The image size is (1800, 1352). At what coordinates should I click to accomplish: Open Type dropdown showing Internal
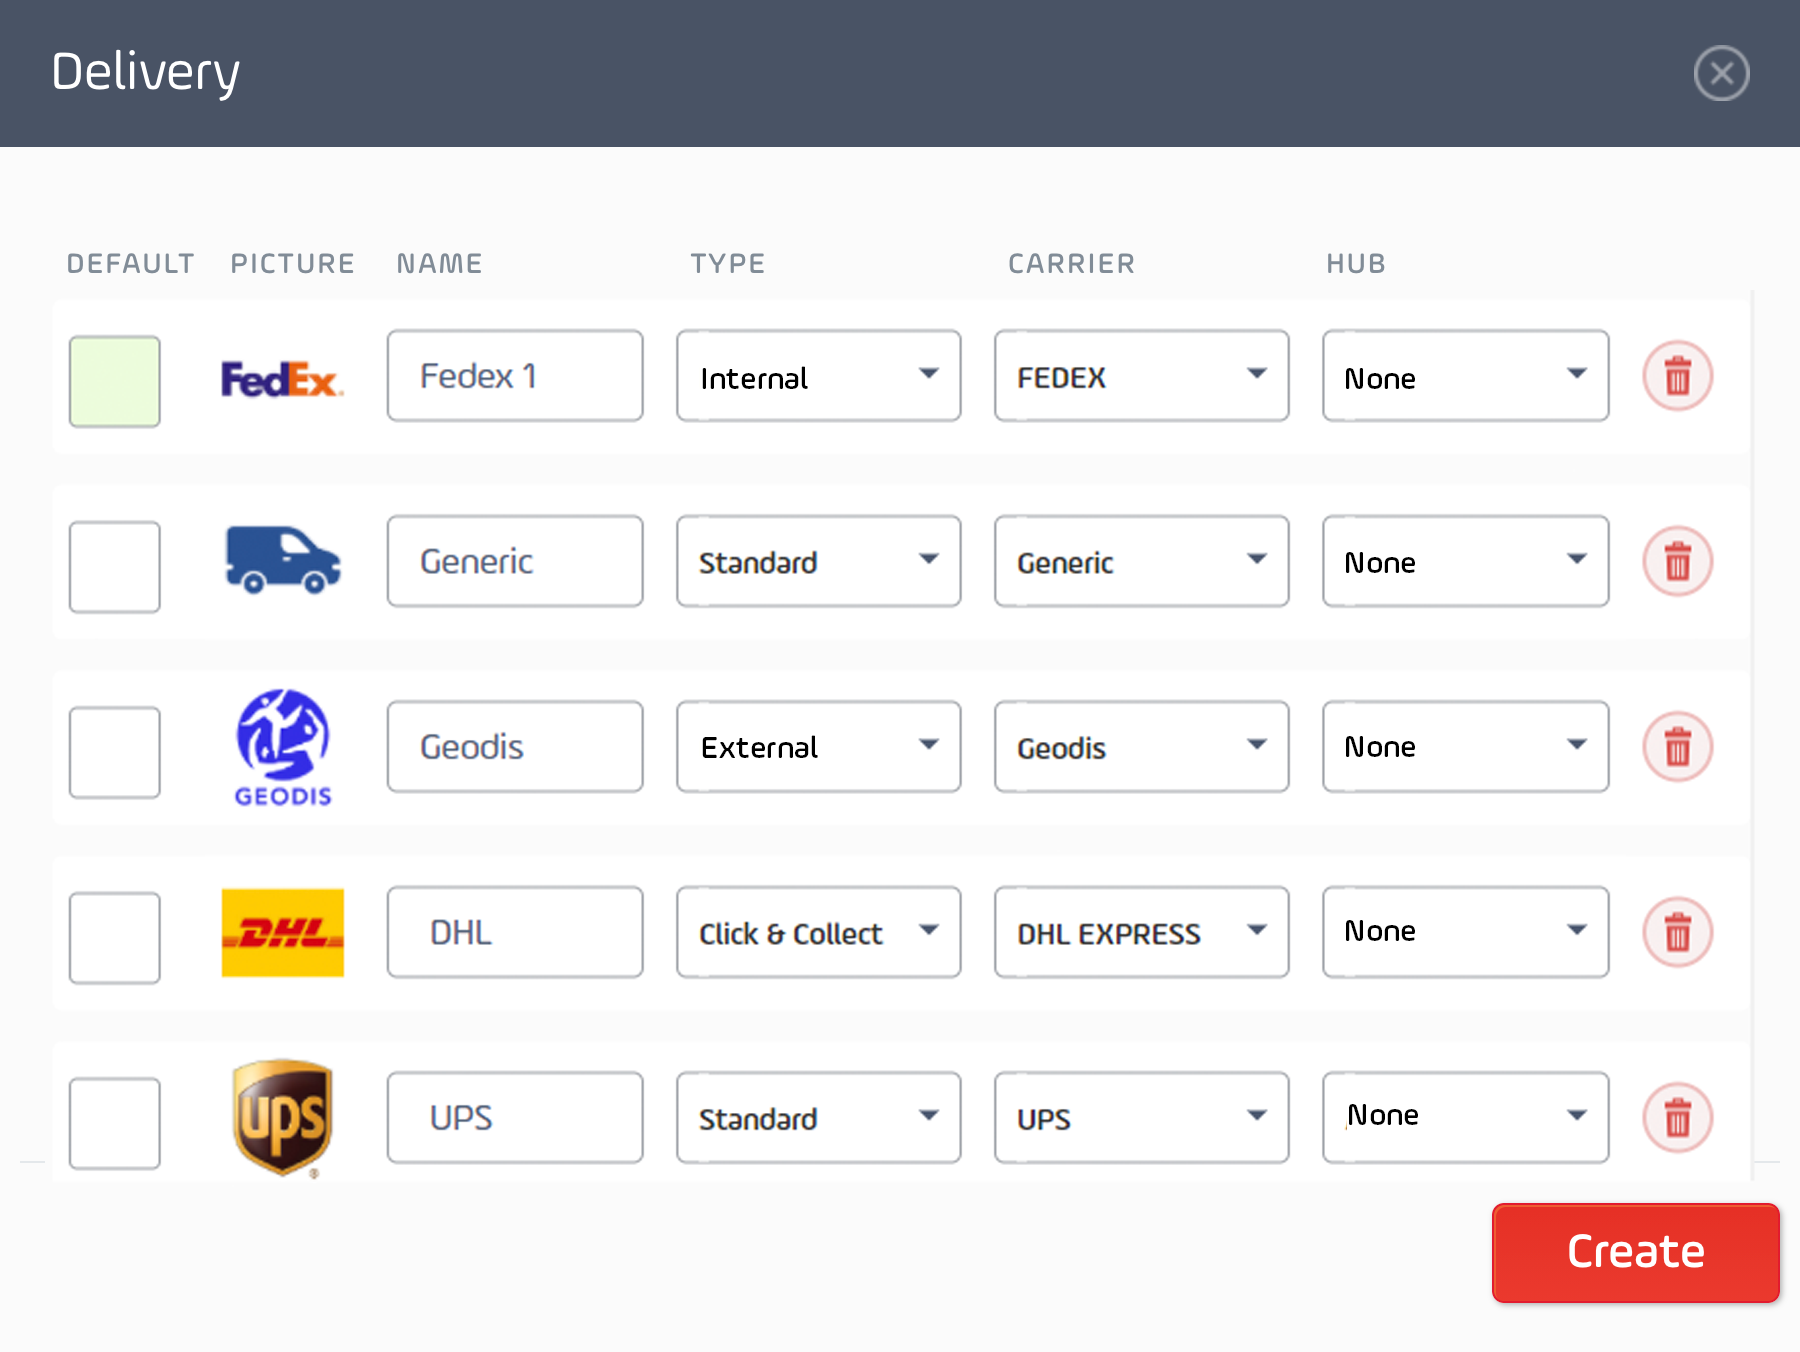tap(818, 376)
